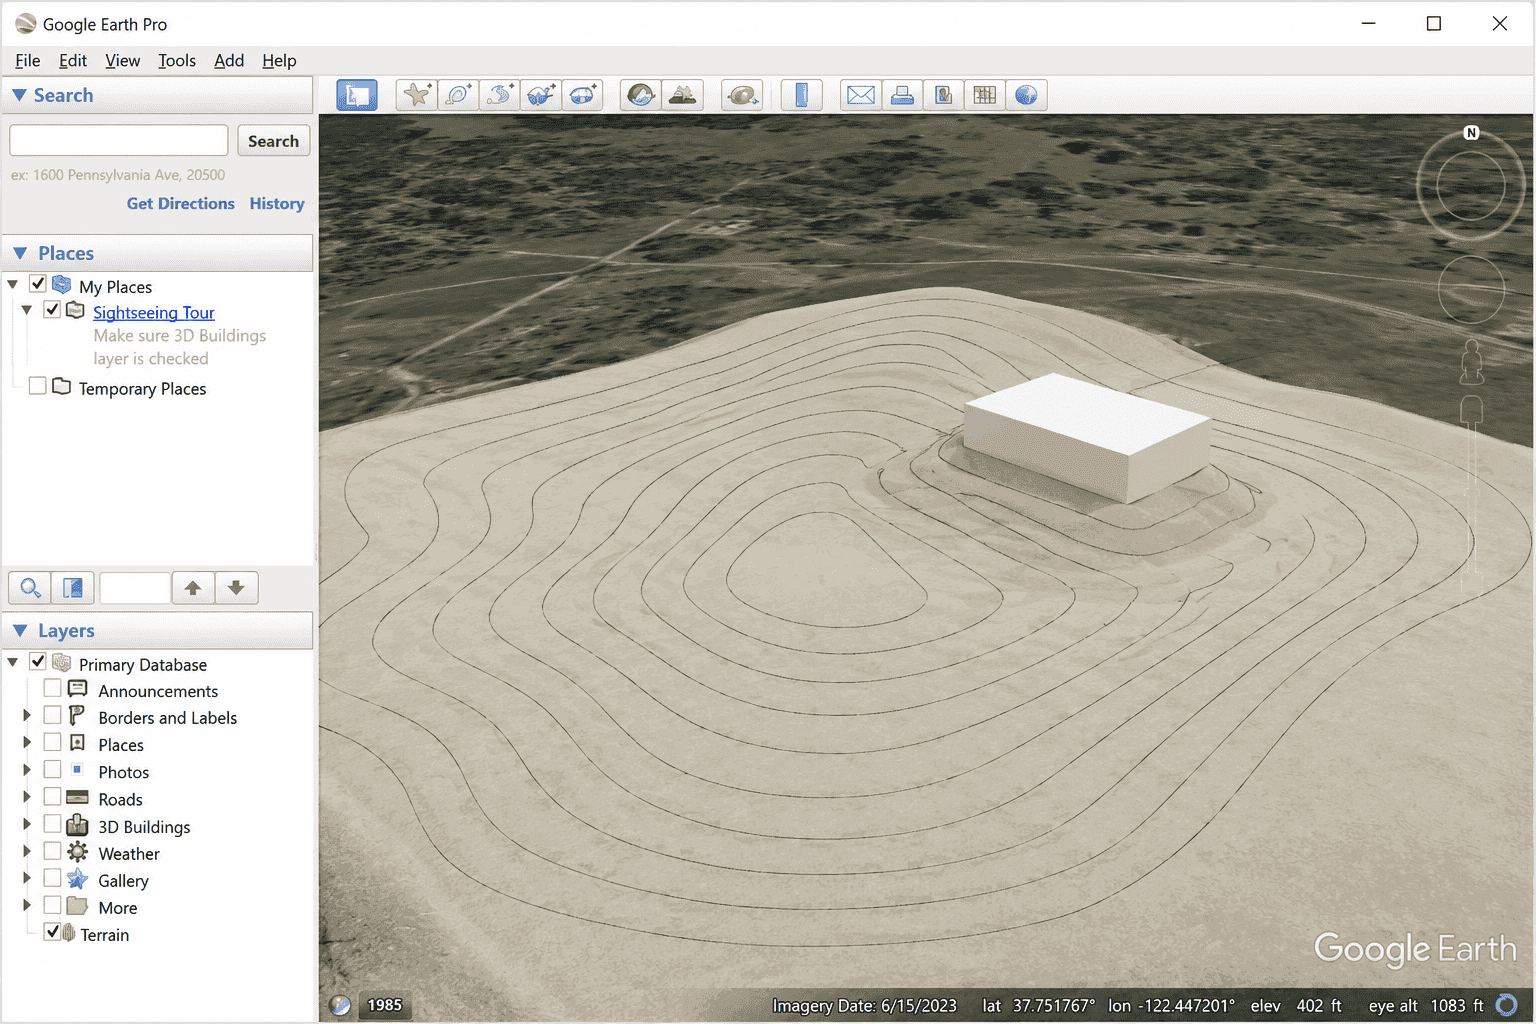
Task: Click the Search button
Action: (x=273, y=141)
